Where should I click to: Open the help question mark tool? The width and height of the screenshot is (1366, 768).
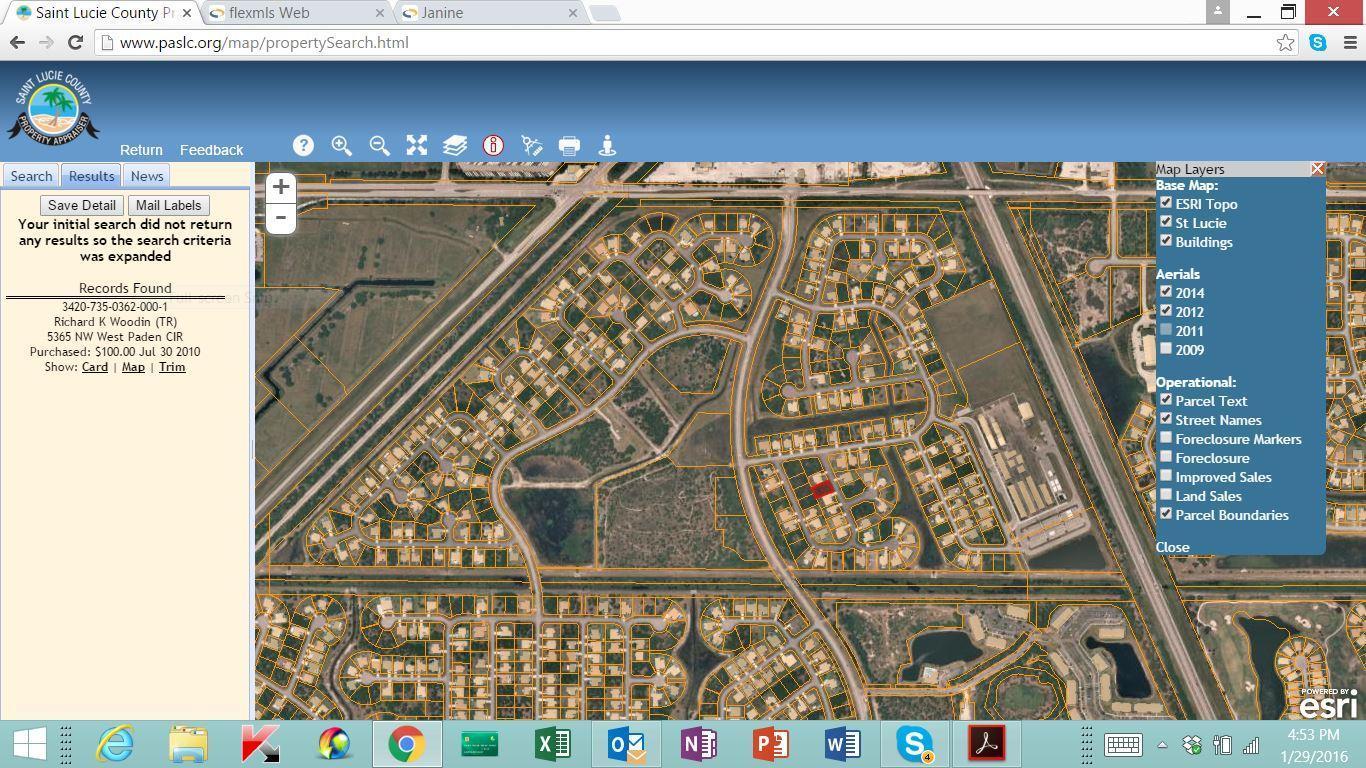tap(303, 146)
